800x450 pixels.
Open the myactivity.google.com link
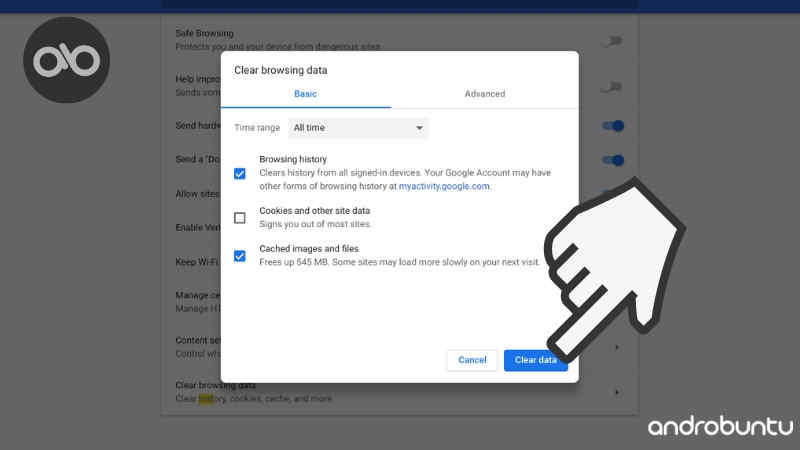(x=444, y=186)
